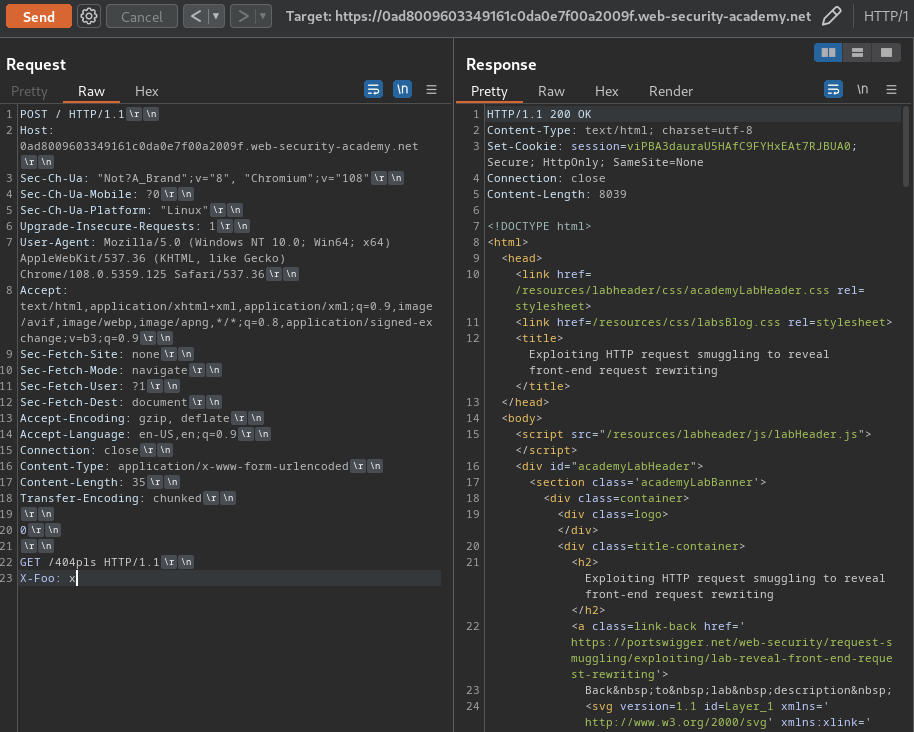The width and height of the screenshot is (914, 732).
Task: Switch Request panel to Hex tab
Action: pos(146,91)
